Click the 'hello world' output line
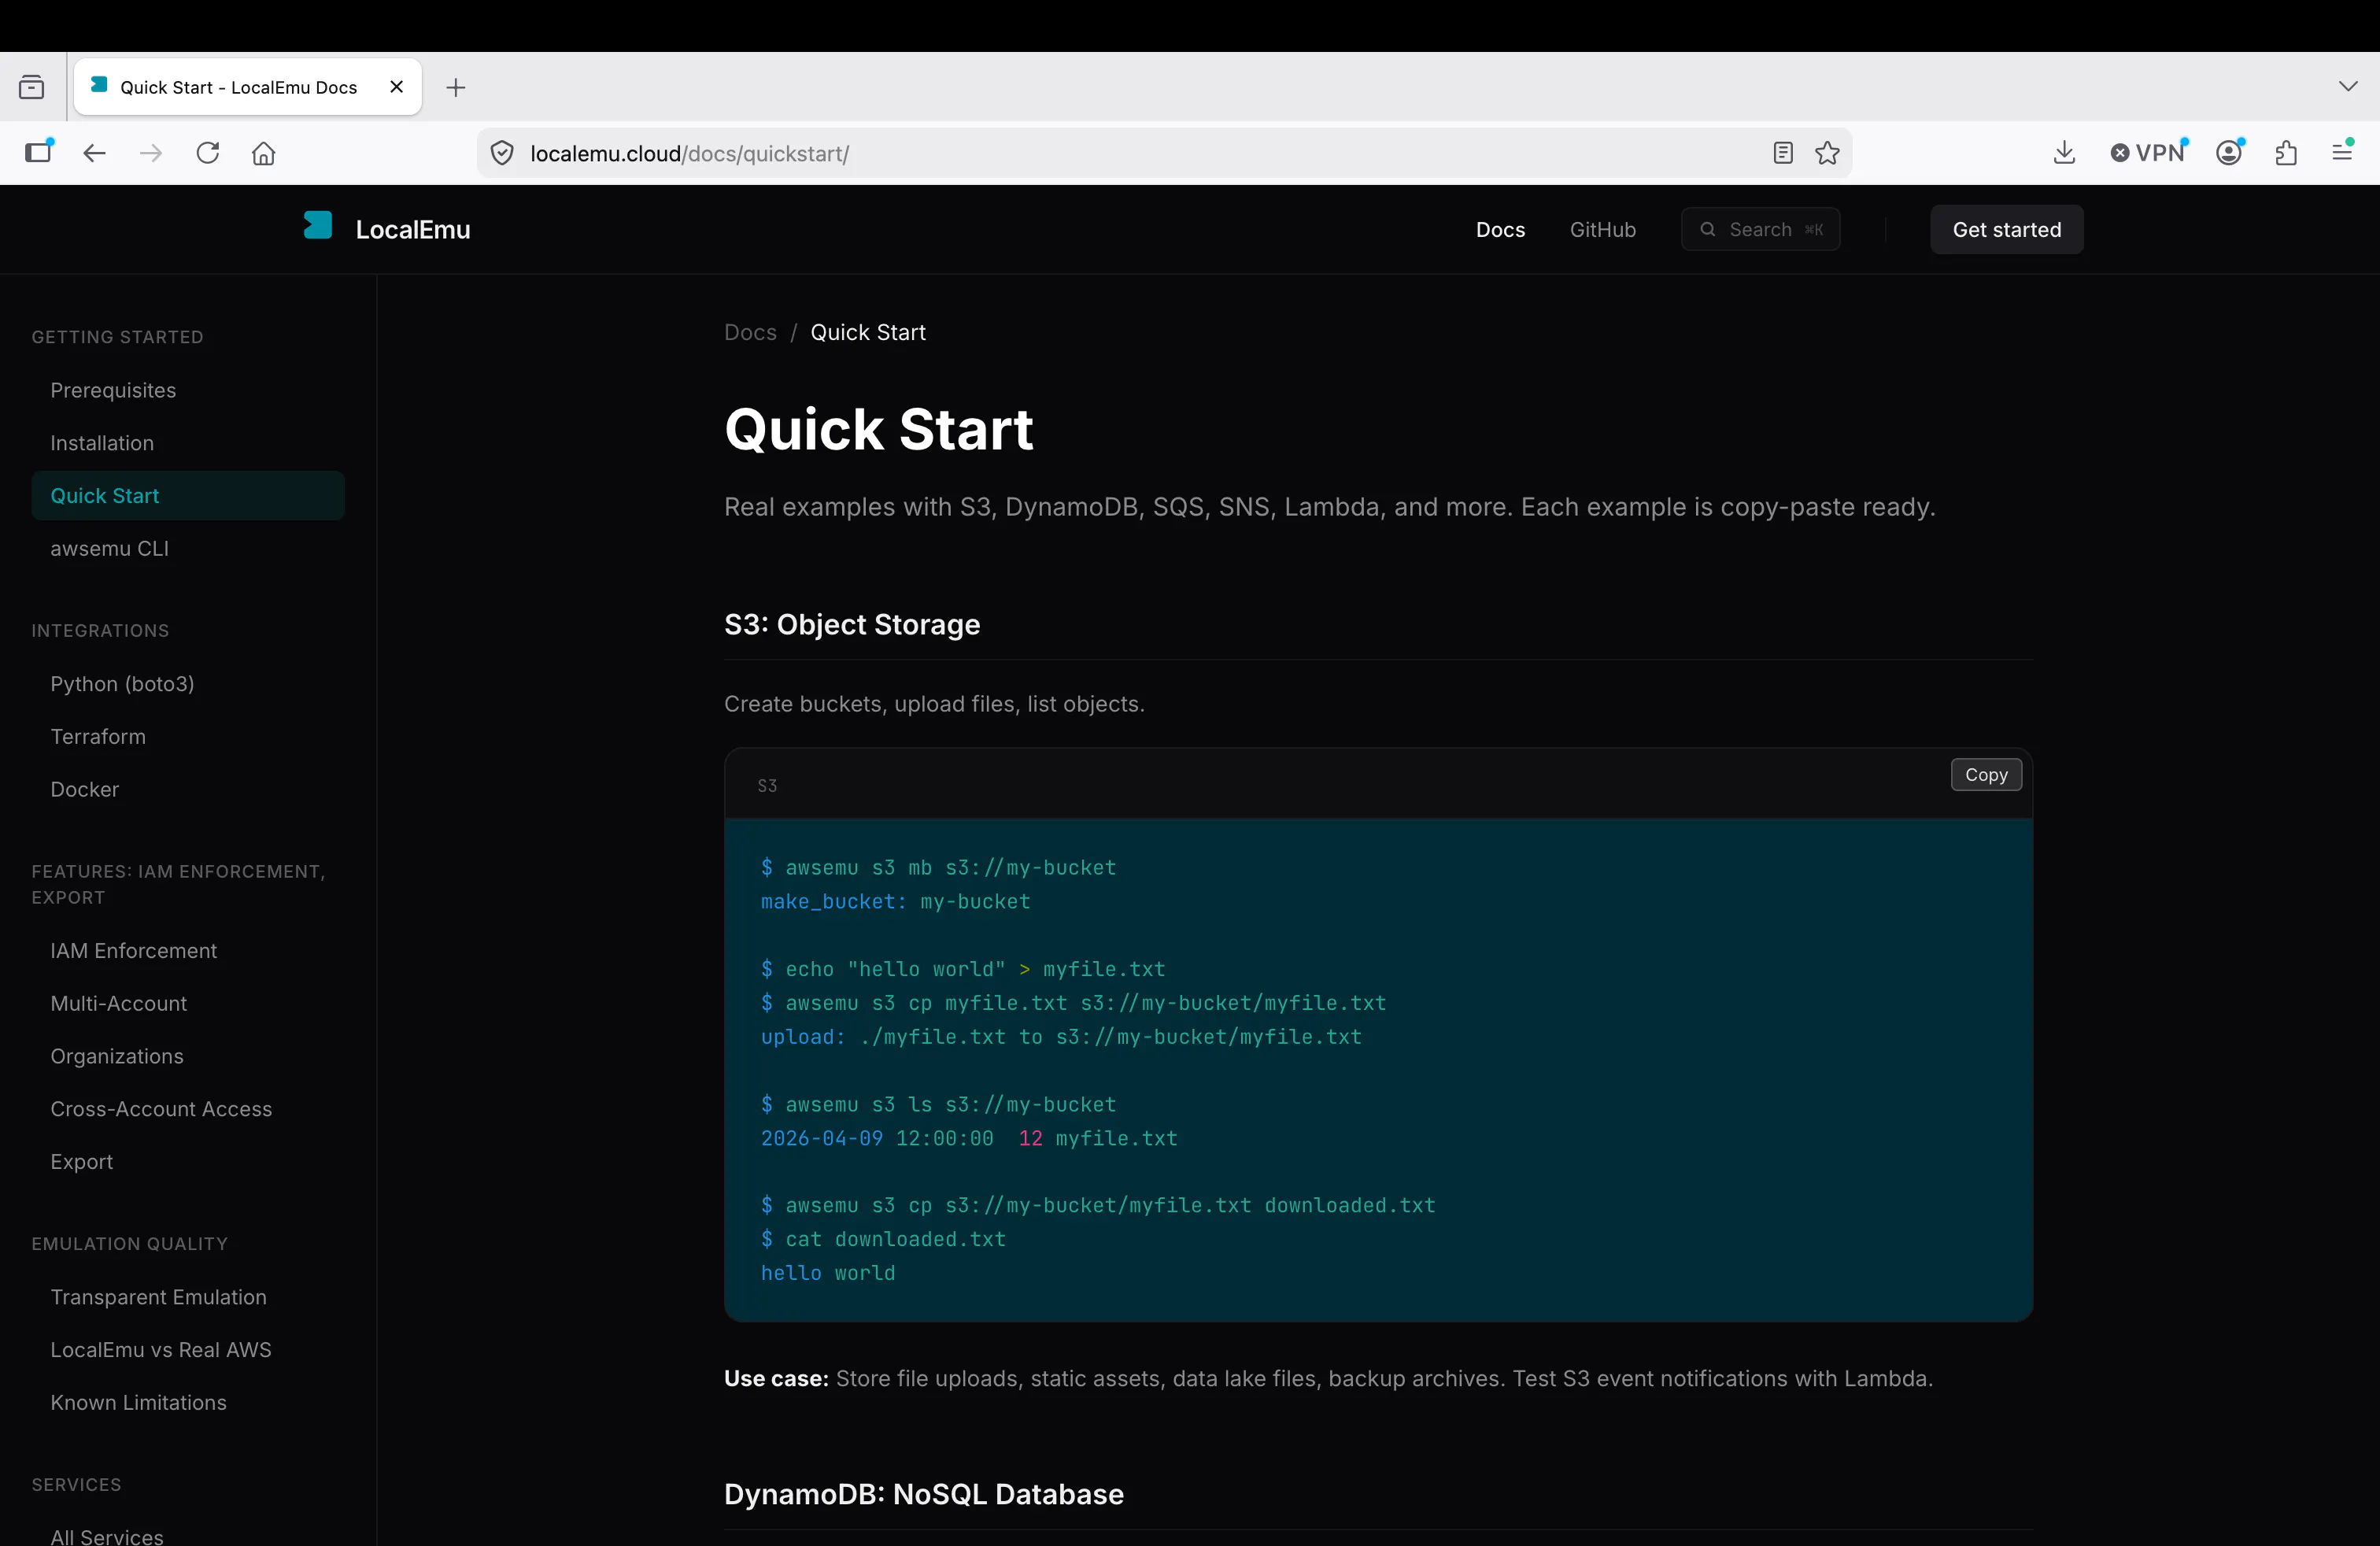 [x=828, y=1273]
